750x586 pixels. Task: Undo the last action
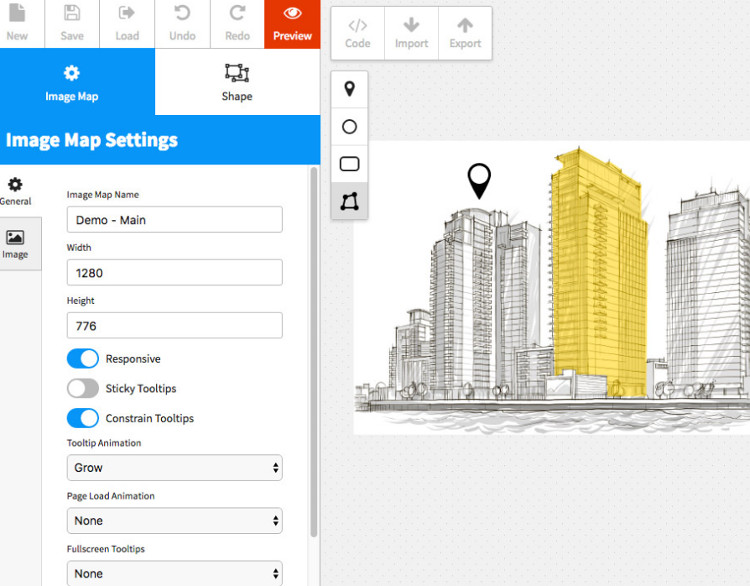click(x=182, y=24)
